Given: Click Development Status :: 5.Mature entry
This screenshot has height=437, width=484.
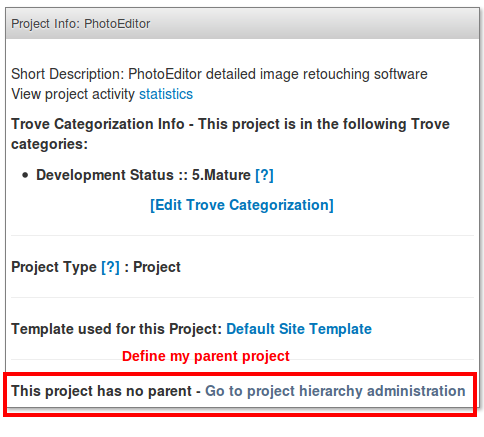Looking at the screenshot, I should (143, 175).
